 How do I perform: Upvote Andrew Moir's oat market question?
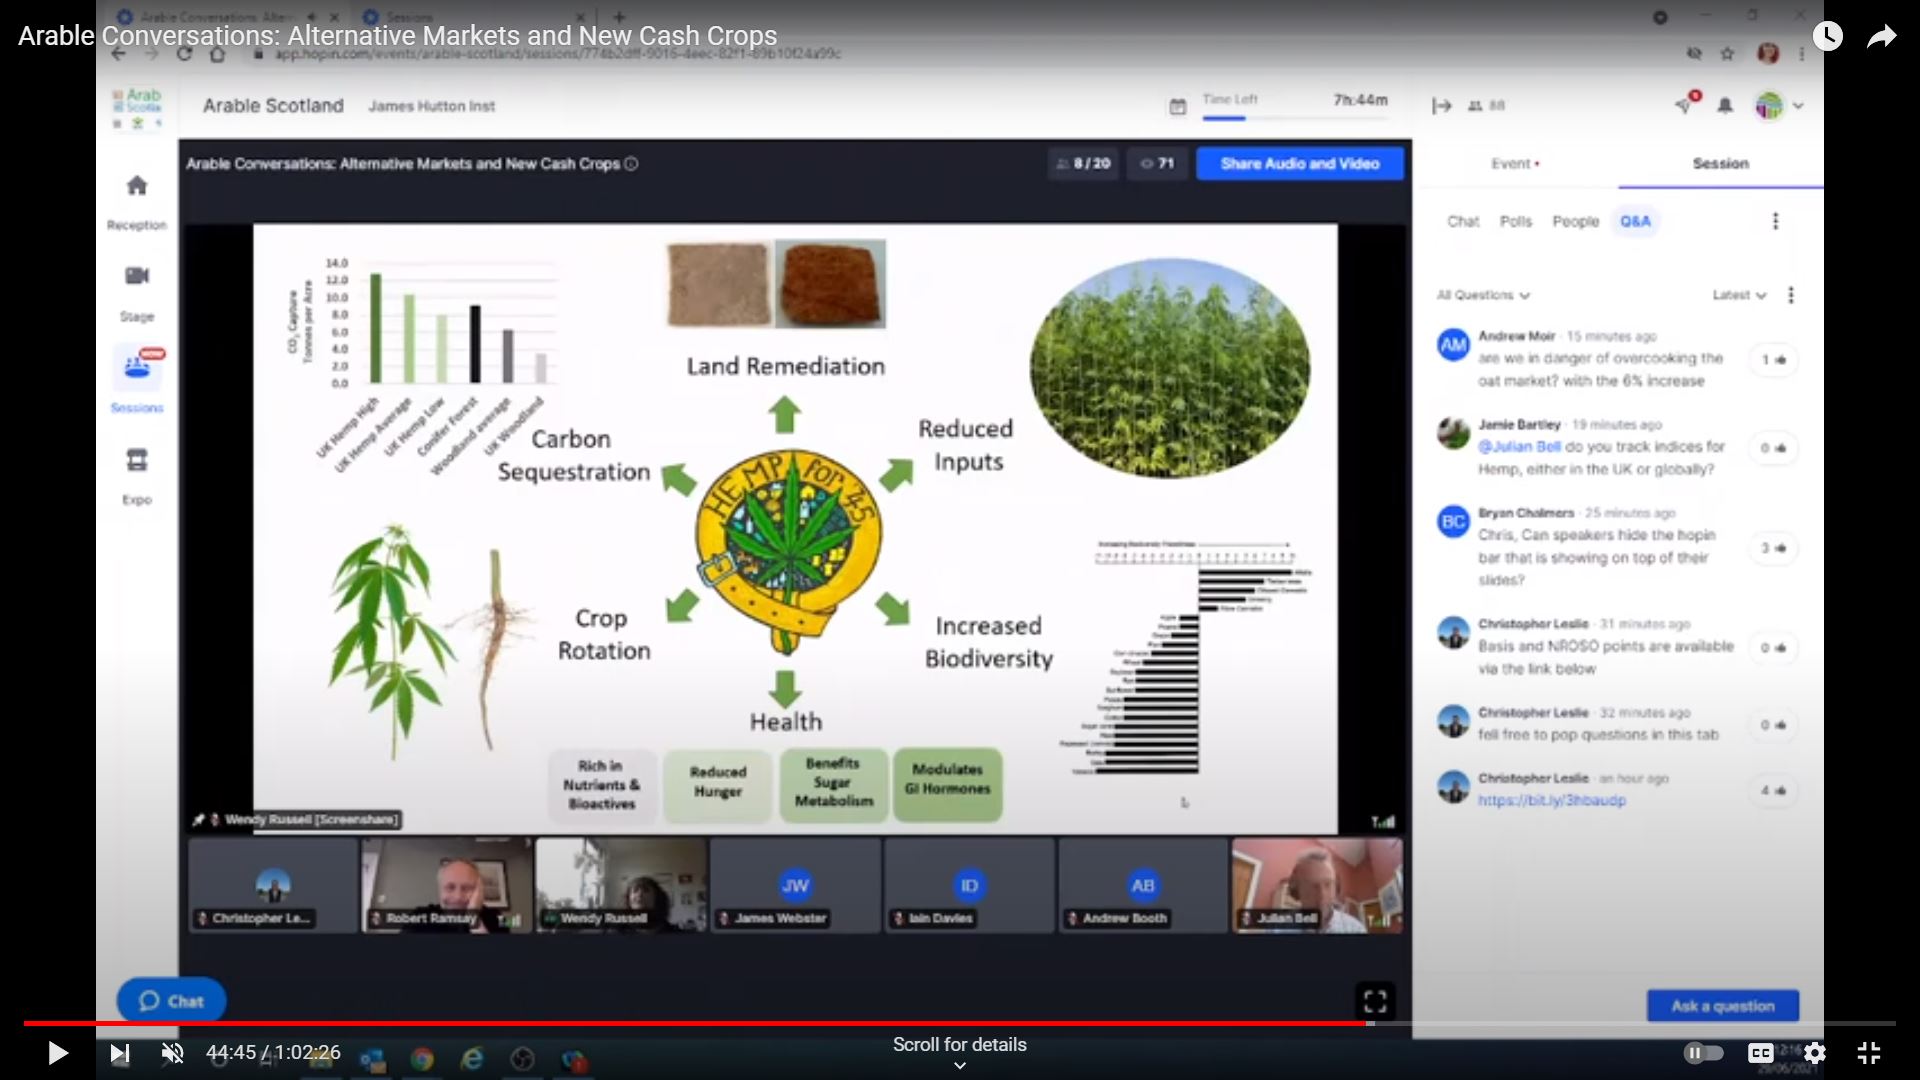1774,359
